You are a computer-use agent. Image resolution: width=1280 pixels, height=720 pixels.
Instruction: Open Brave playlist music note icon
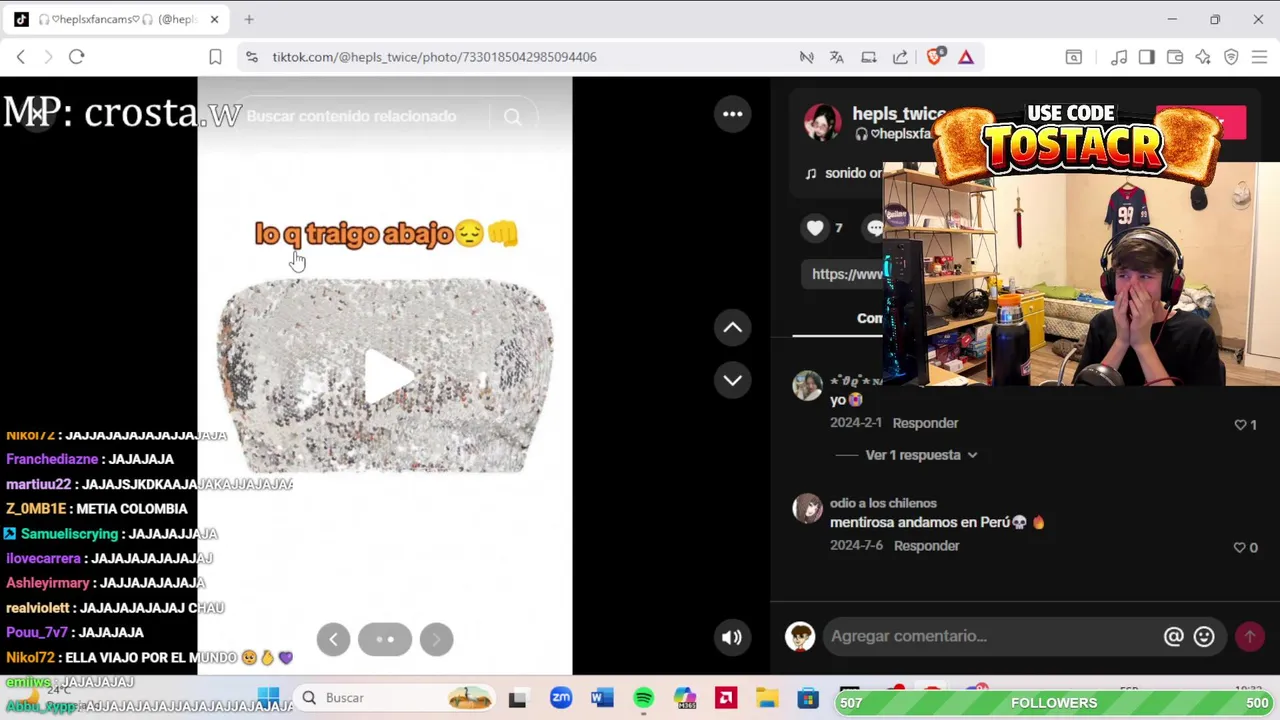pyautogui.click(x=1119, y=57)
